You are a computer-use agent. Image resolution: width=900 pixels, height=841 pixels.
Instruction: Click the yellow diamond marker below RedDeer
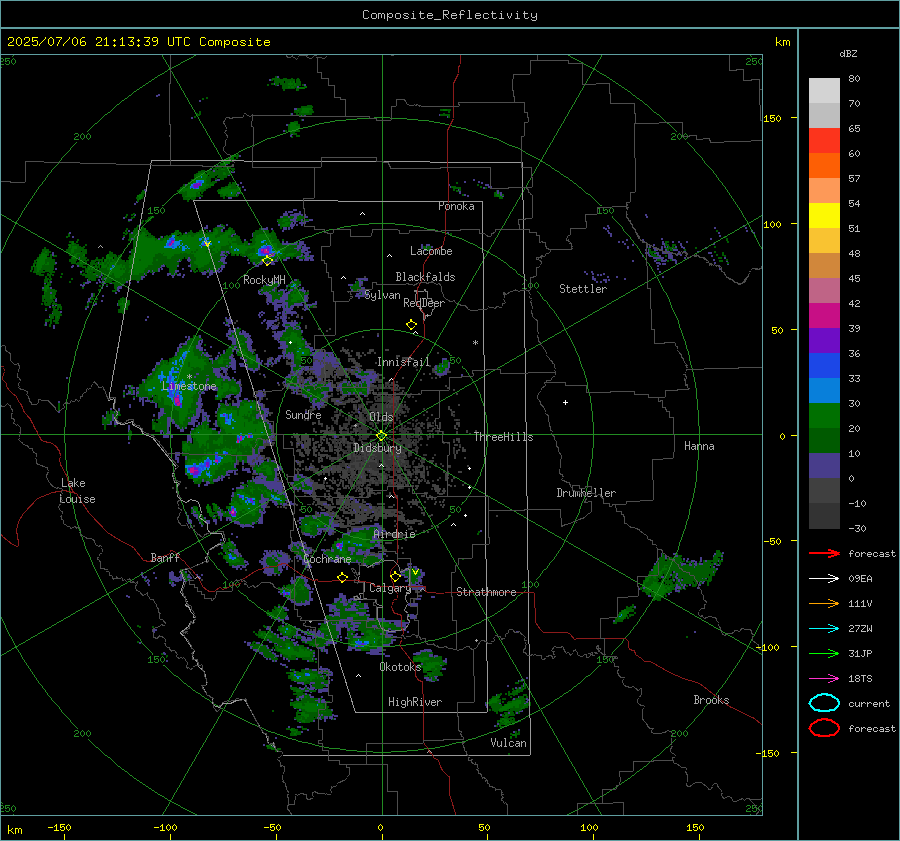[412, 325]
